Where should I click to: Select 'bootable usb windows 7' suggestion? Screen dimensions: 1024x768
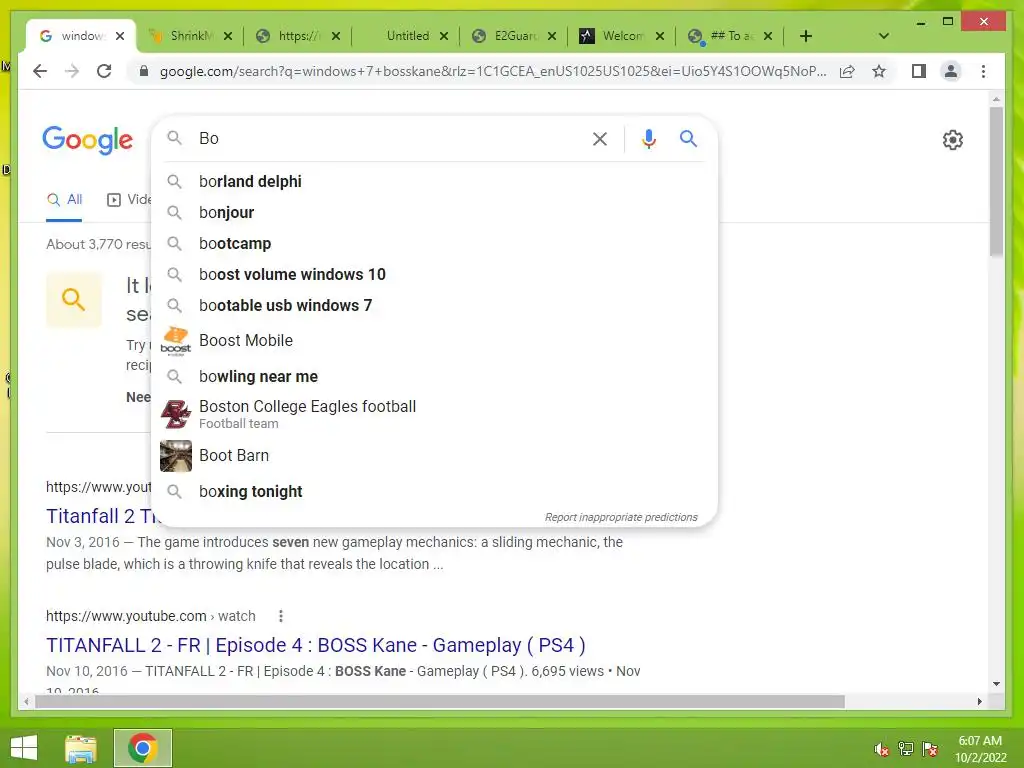click(x=434, y=305)
